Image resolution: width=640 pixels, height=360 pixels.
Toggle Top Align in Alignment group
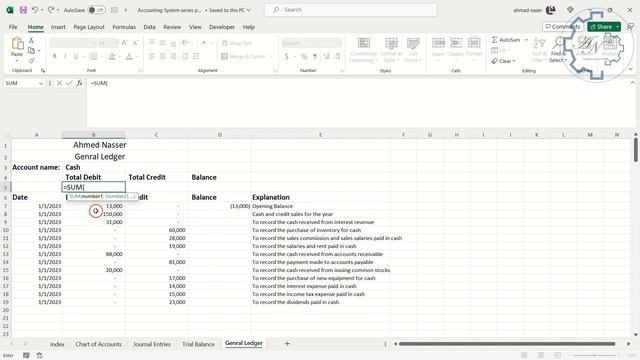click(x=152, y=43)
